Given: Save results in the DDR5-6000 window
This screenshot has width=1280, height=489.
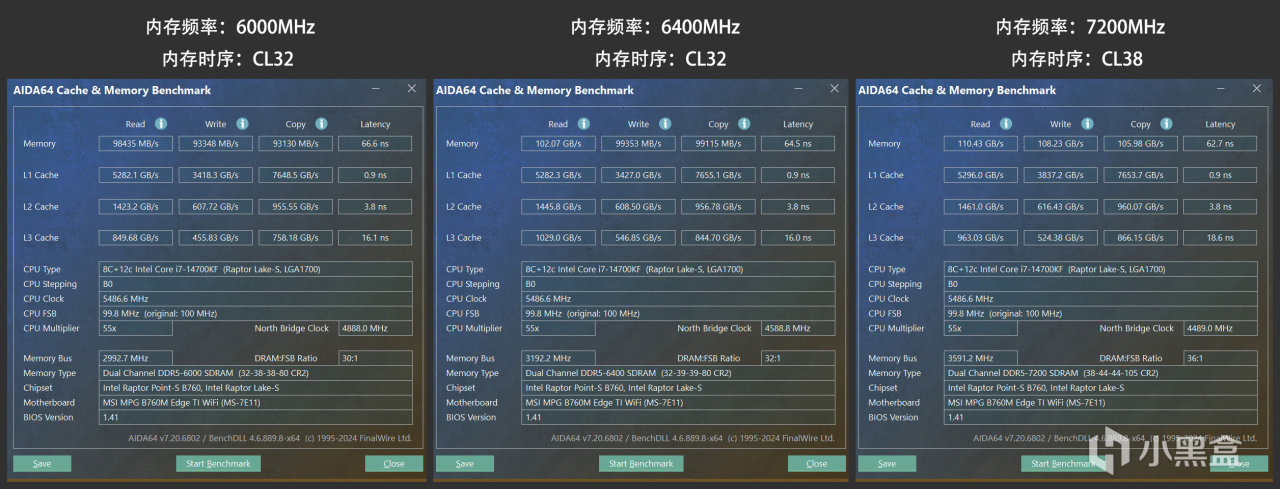Looking at the screenshot, I should (x=42, y=464).
